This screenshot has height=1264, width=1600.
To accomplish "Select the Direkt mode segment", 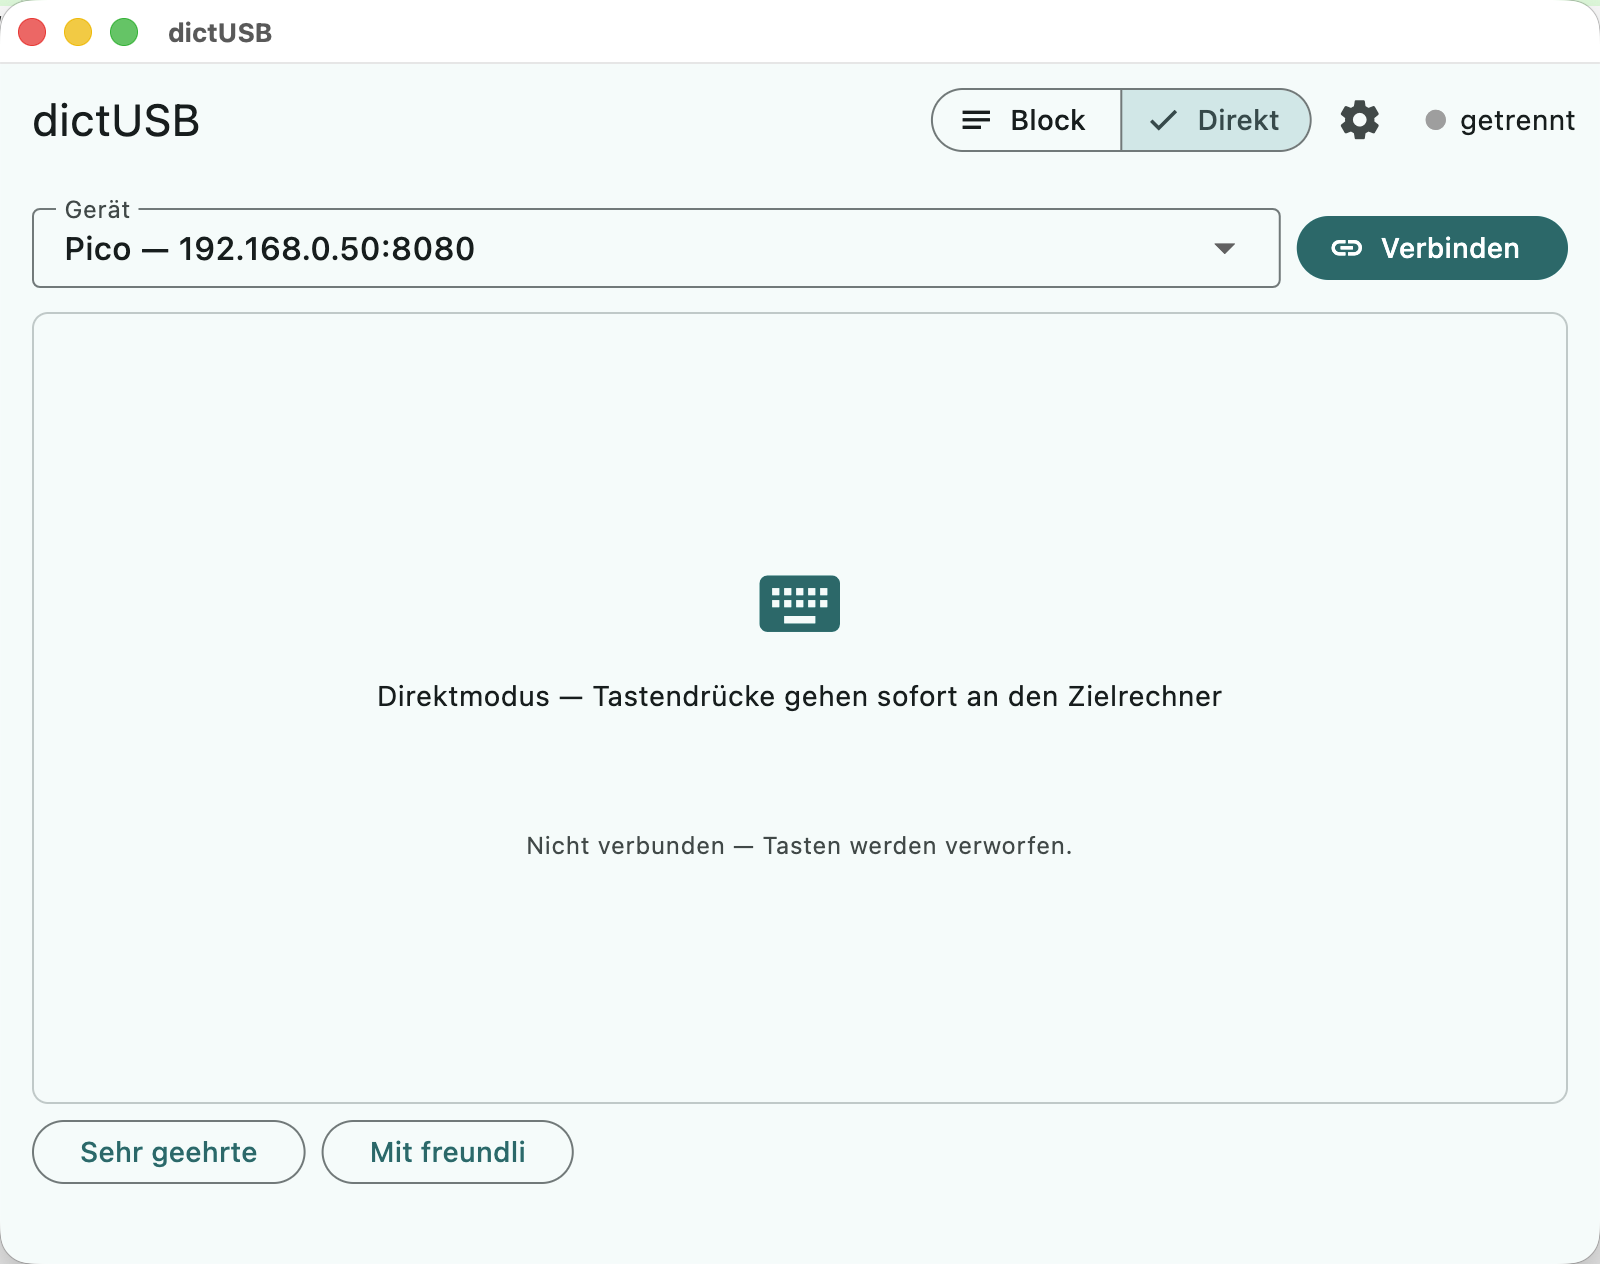I will coord(1216,120).
